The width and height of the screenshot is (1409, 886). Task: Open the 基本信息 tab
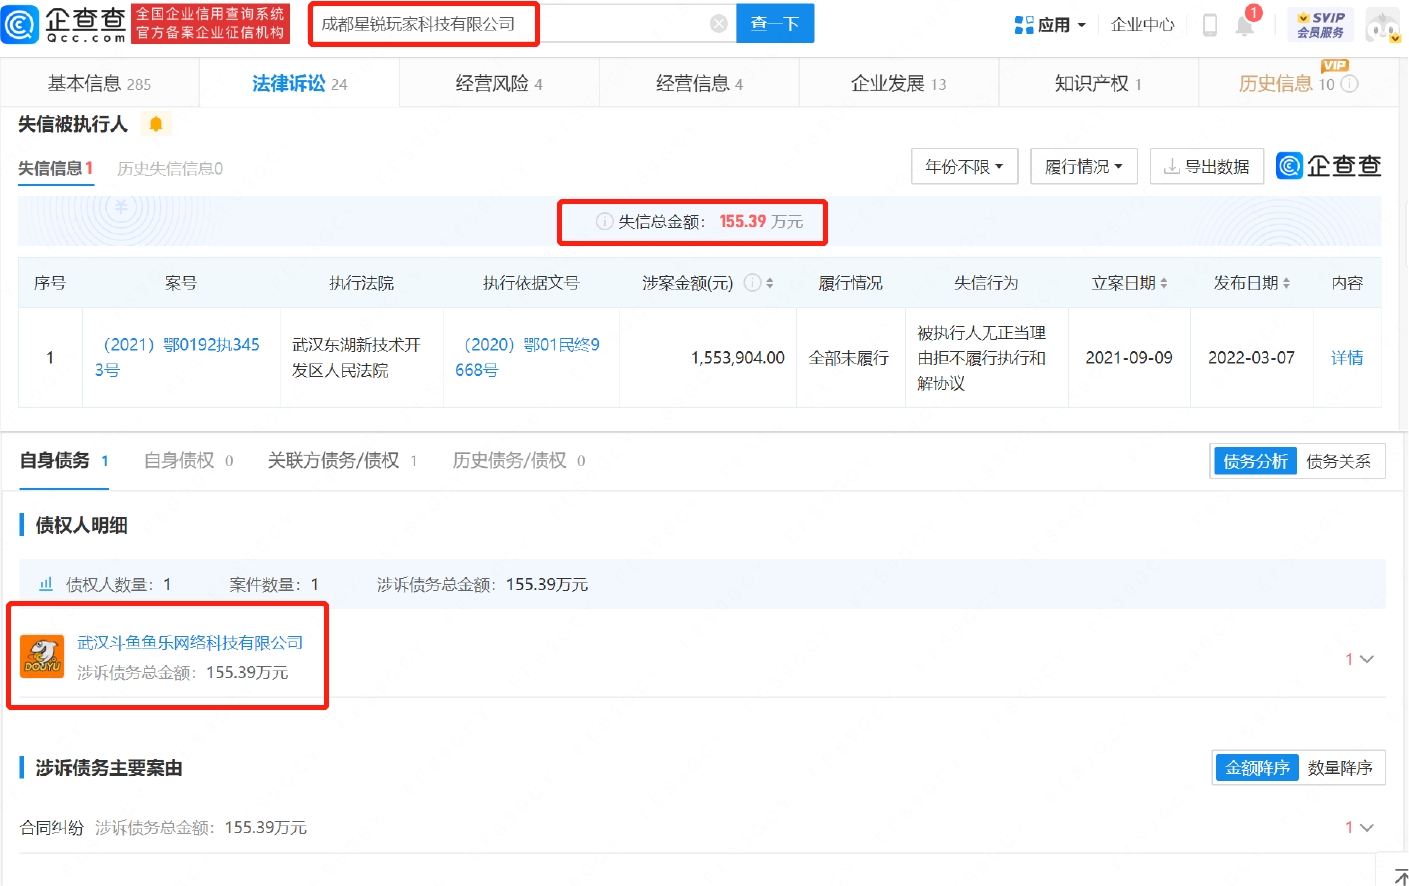pos(99,83)
